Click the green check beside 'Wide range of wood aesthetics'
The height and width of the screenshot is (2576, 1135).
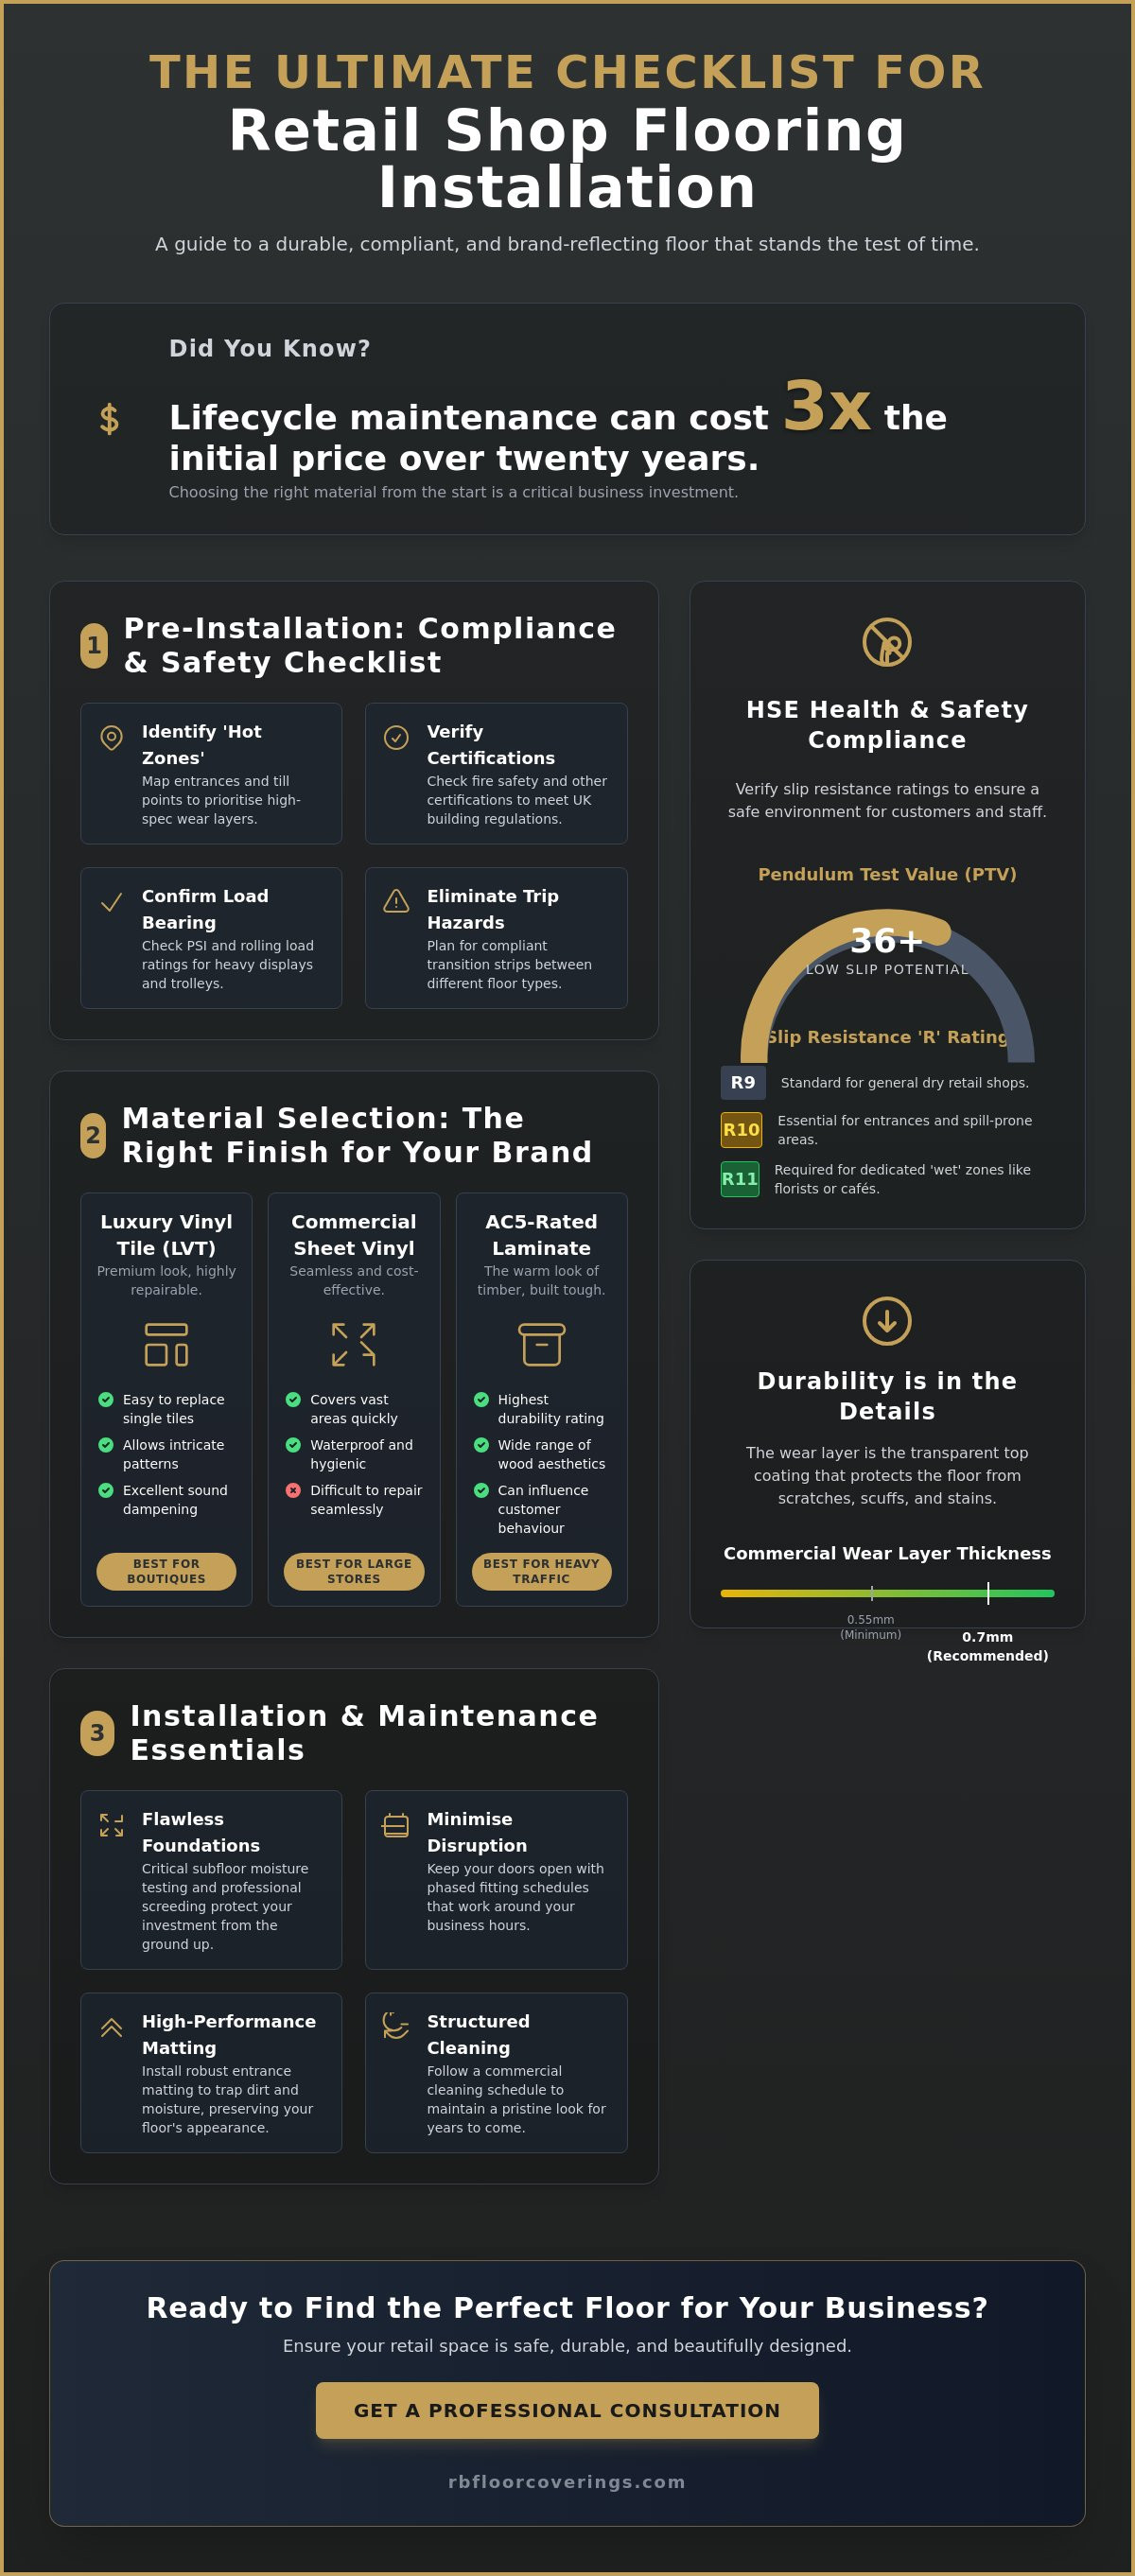pos(481,1444)
